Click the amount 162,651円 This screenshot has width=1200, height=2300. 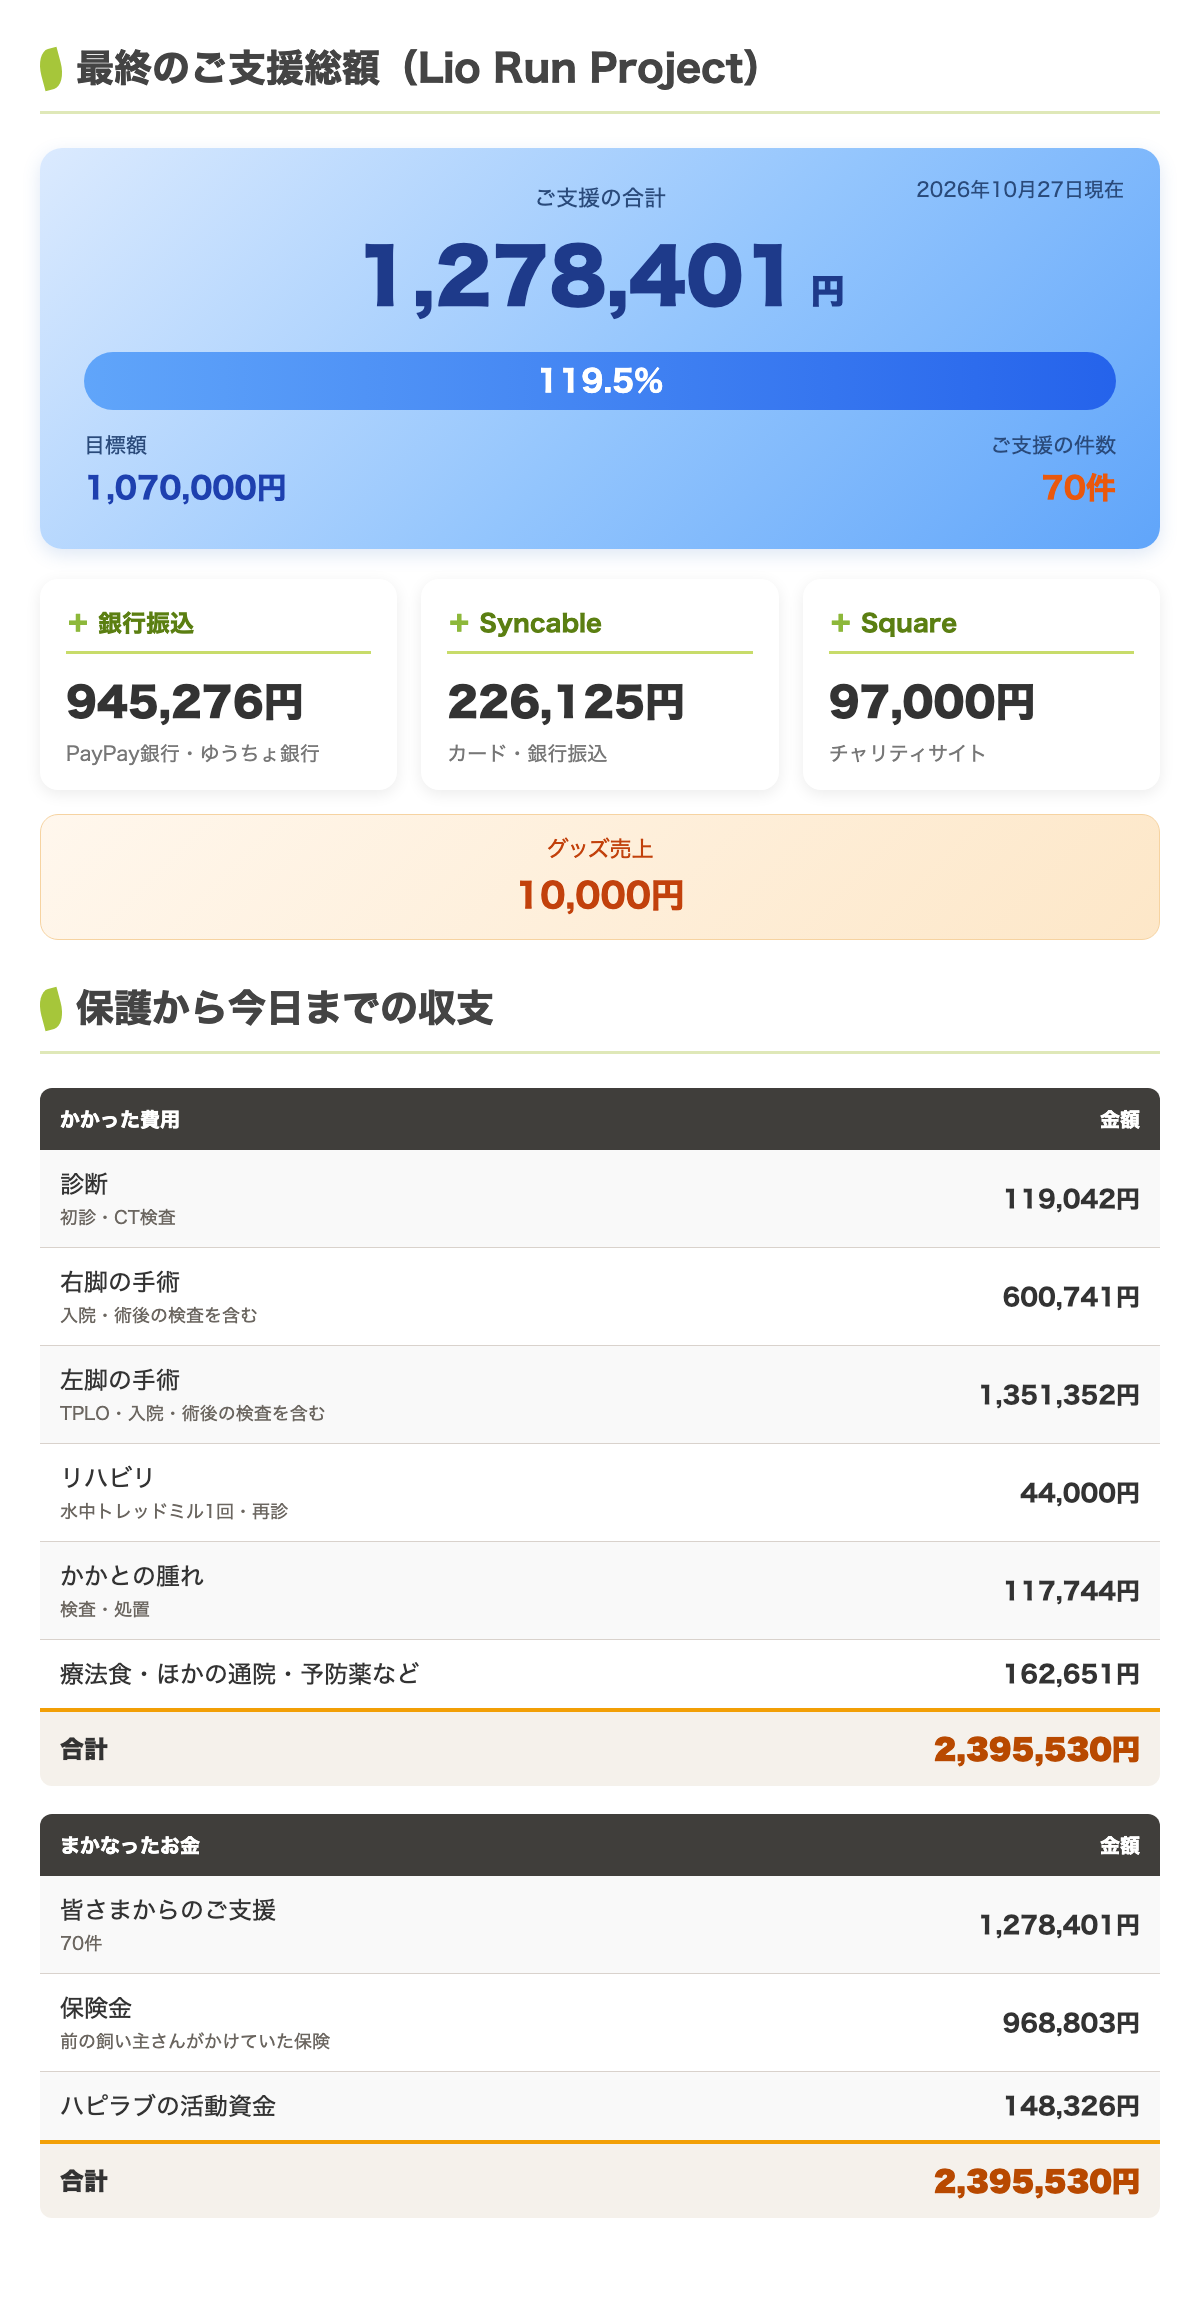pyautogui.click(x=1072, y=1674)
